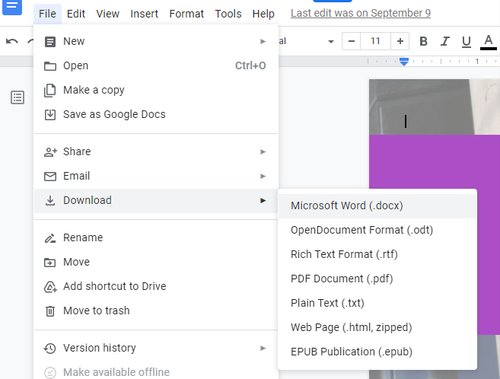The height and width of the screenshot is (379, 500).
Task: Click the Rename pencil icon
Action: click(x=50, y=238)
